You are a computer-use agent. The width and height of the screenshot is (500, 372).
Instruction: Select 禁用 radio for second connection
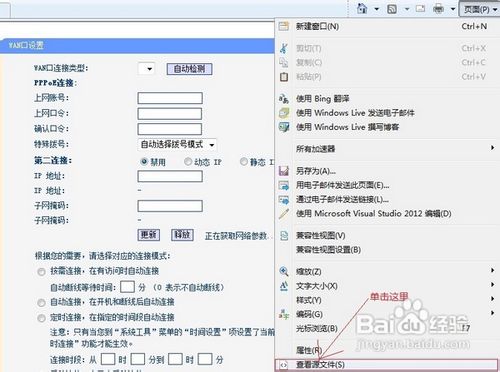pos(144,162)
